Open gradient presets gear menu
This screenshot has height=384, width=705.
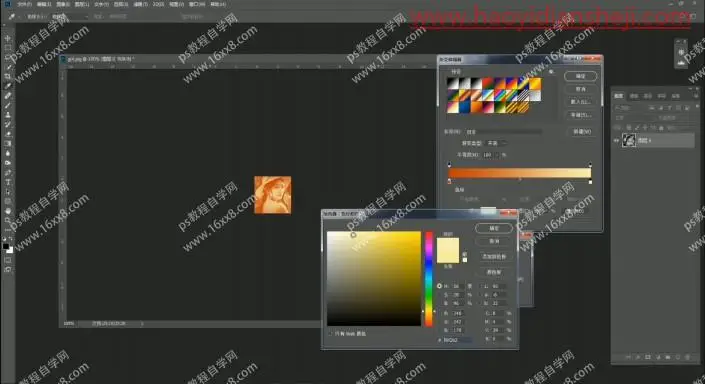pos(551,71)
